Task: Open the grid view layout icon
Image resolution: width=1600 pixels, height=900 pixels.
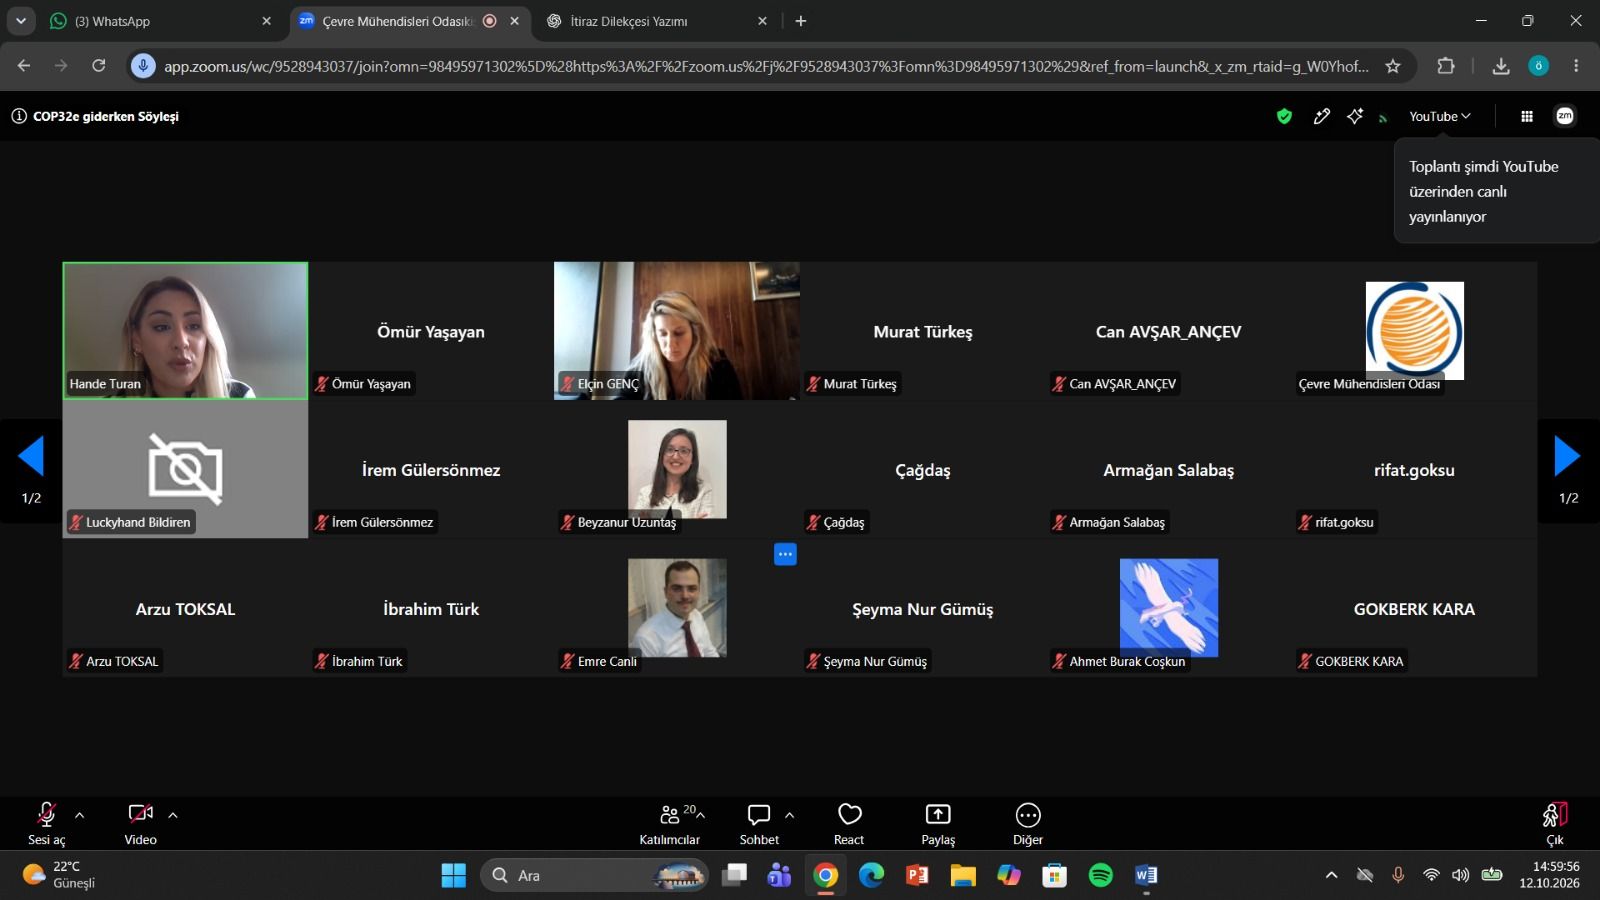Action: [x=1527, y=116]
